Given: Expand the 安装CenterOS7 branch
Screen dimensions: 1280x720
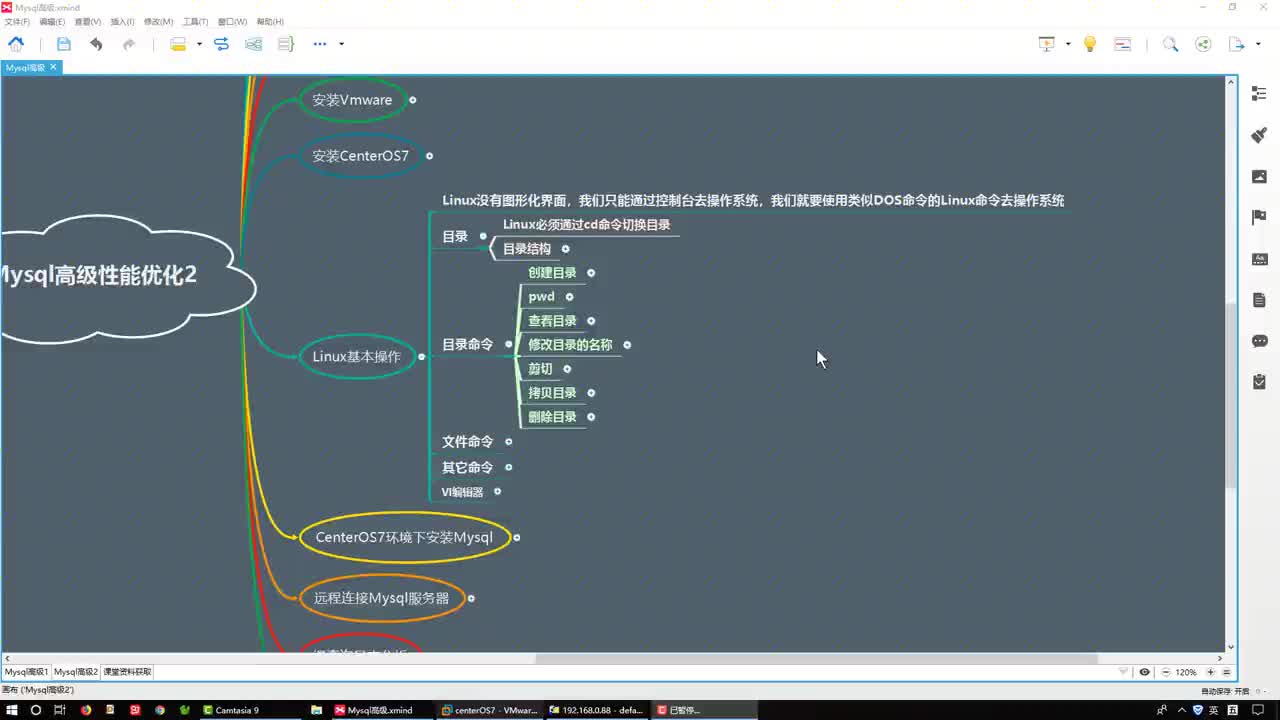Looking at the screenshot, I should [x=429, y=156].
